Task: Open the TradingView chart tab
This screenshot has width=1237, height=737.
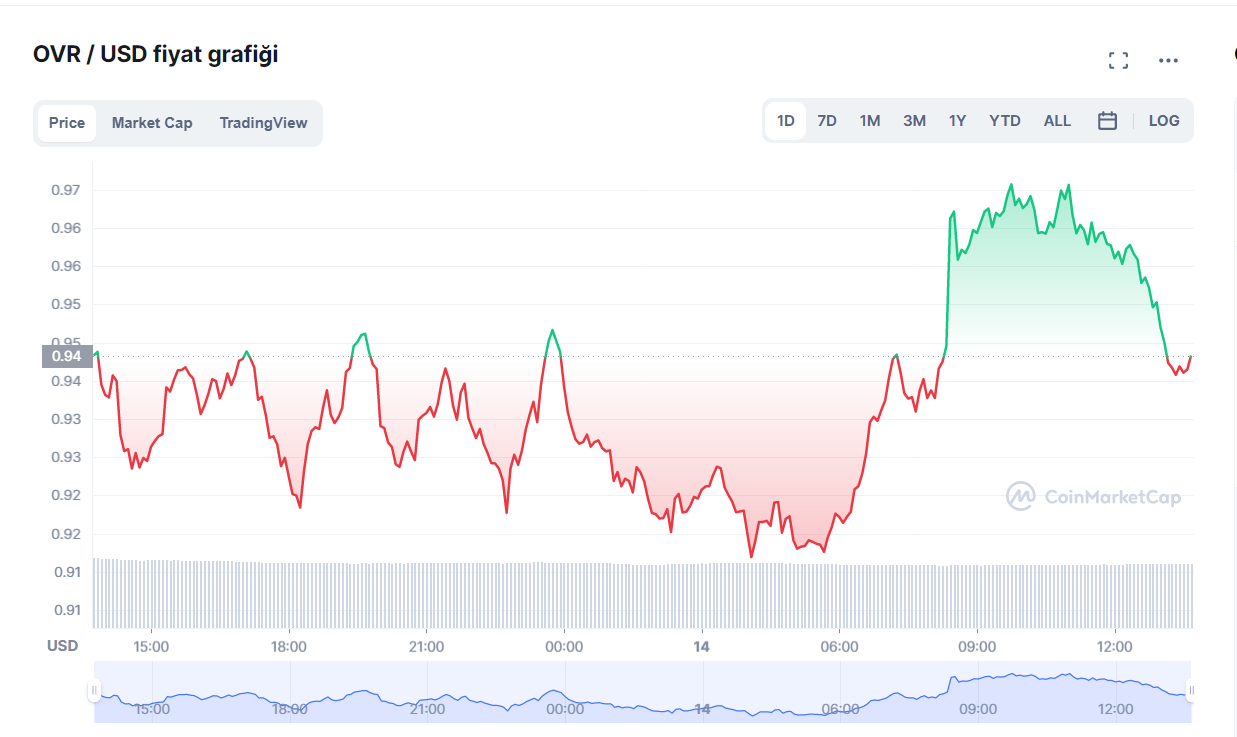Action: click(x=264, y=123)
